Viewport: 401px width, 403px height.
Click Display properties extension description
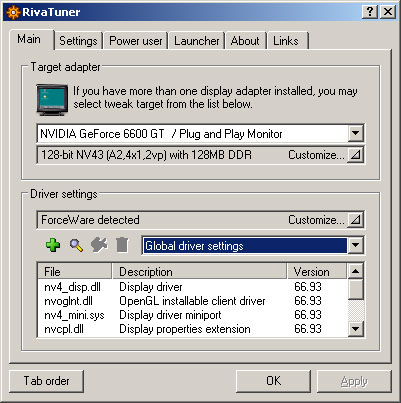point(185,329)
